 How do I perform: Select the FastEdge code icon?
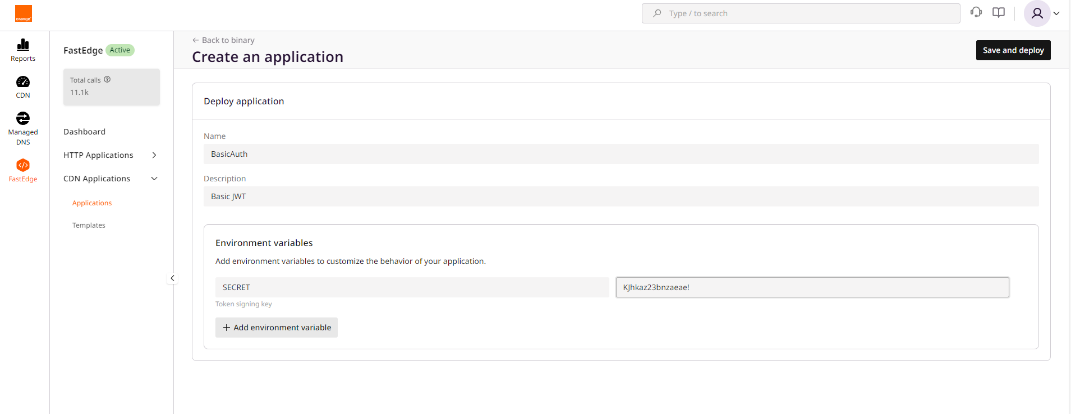tap(24, 165)
